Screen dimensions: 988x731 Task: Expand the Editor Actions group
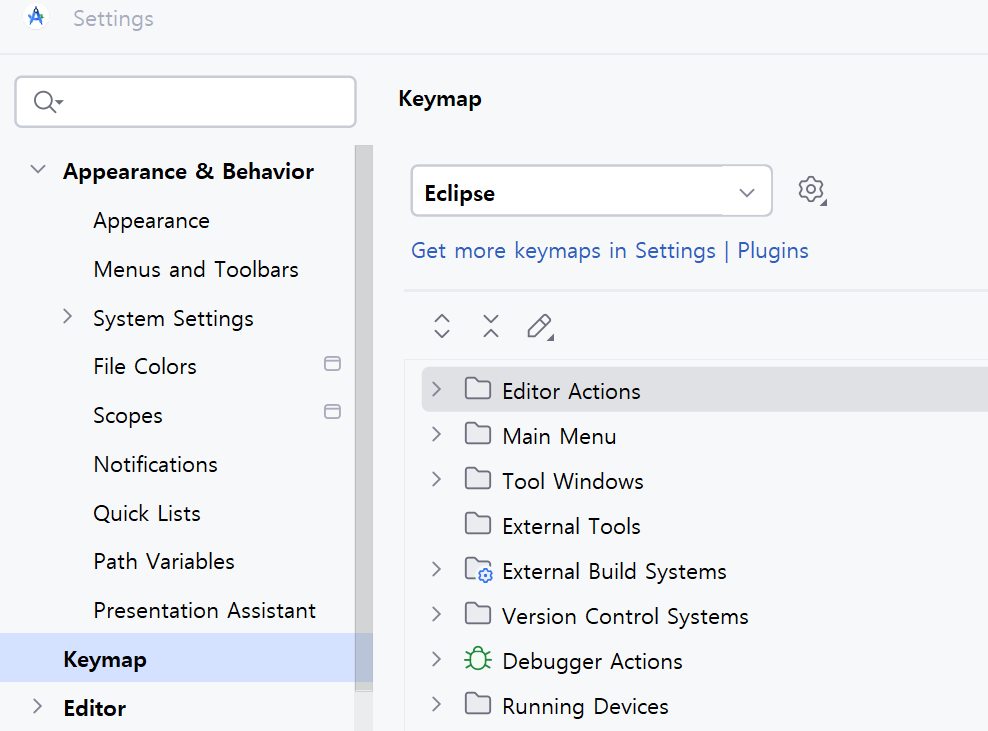coord(436,389)
